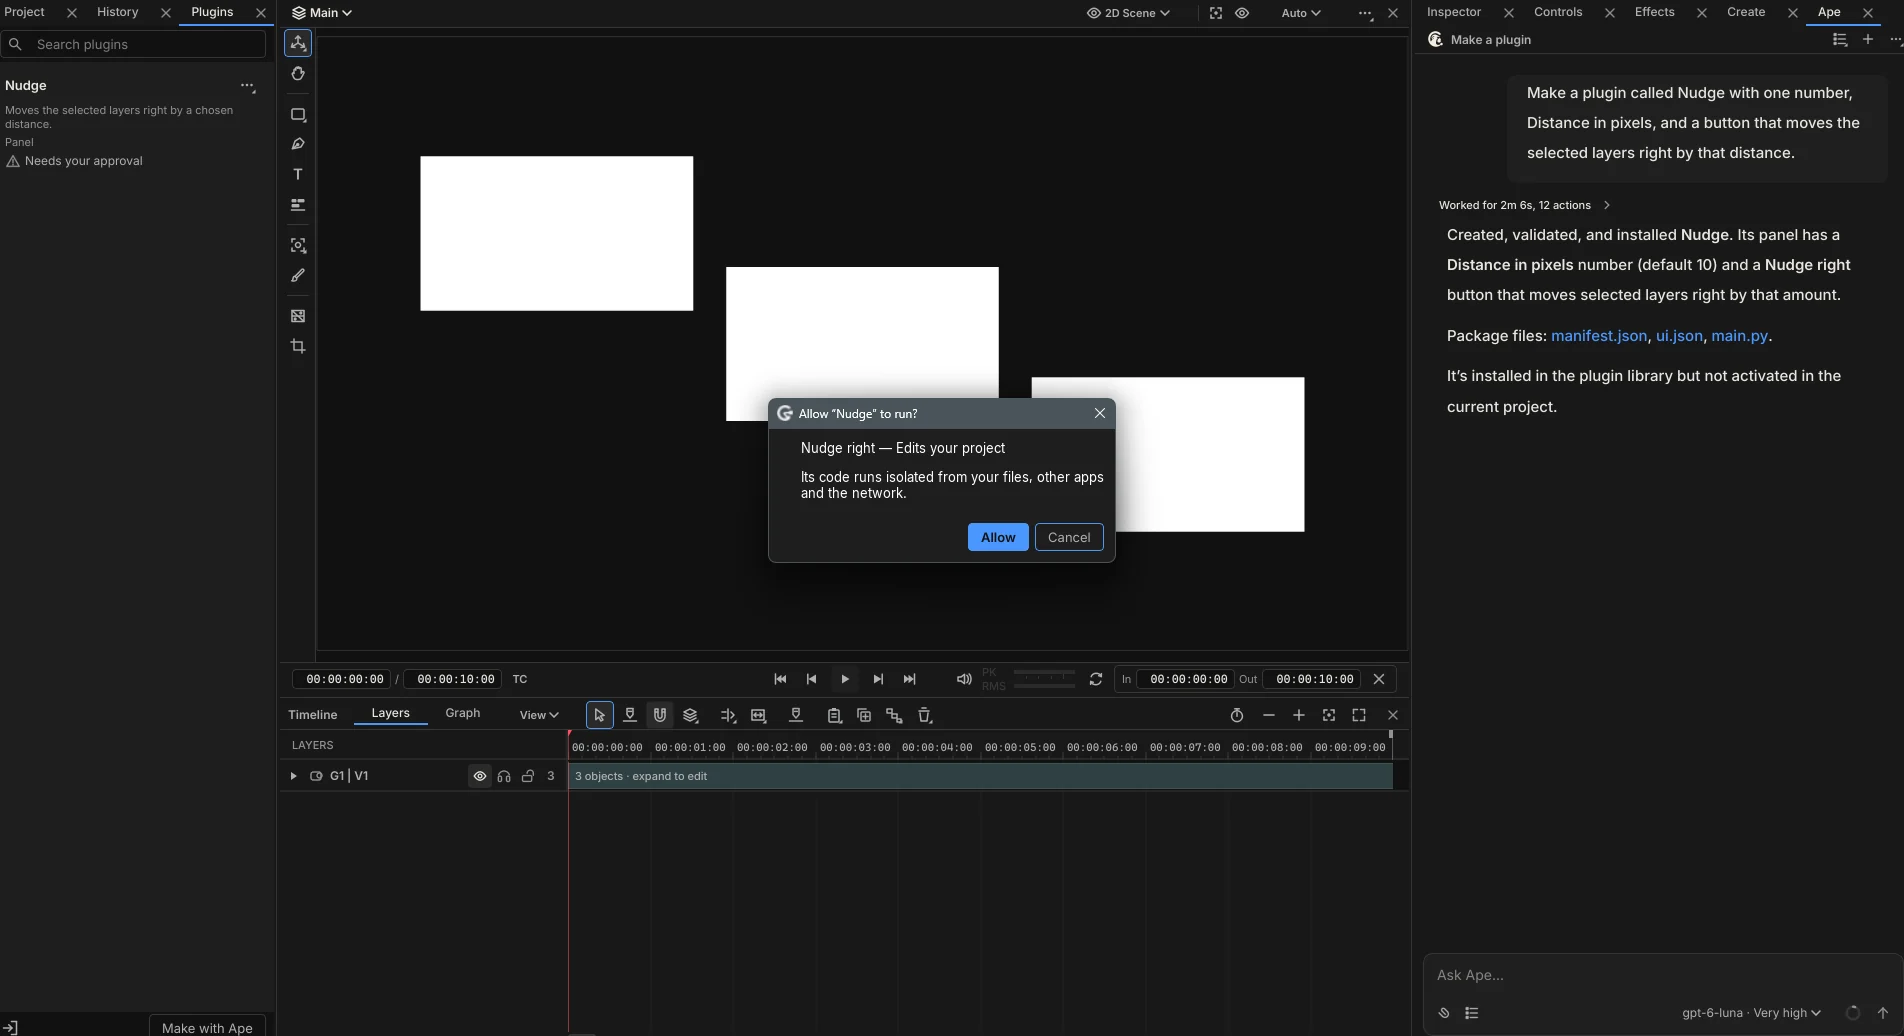Open the main.py link
This screenshot has width=1904, height=1036.
(x=1739, y=336)
